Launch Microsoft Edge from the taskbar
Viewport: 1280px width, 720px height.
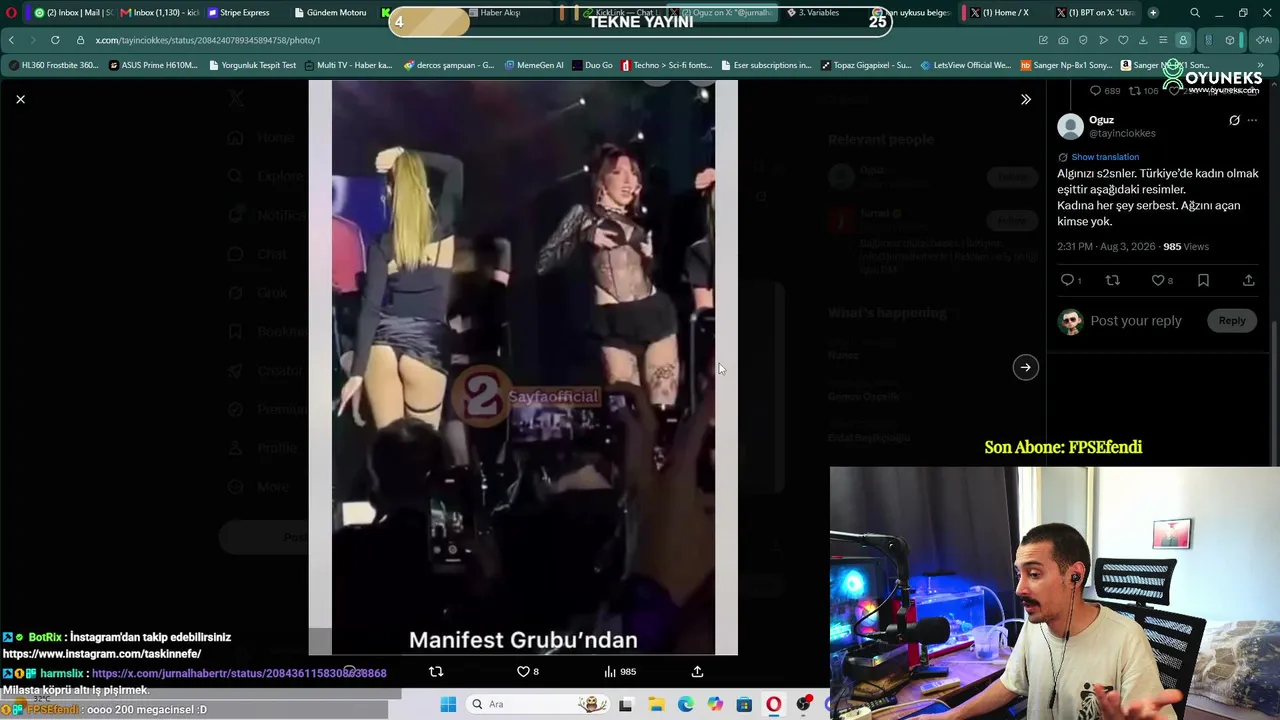click(685, 704)
